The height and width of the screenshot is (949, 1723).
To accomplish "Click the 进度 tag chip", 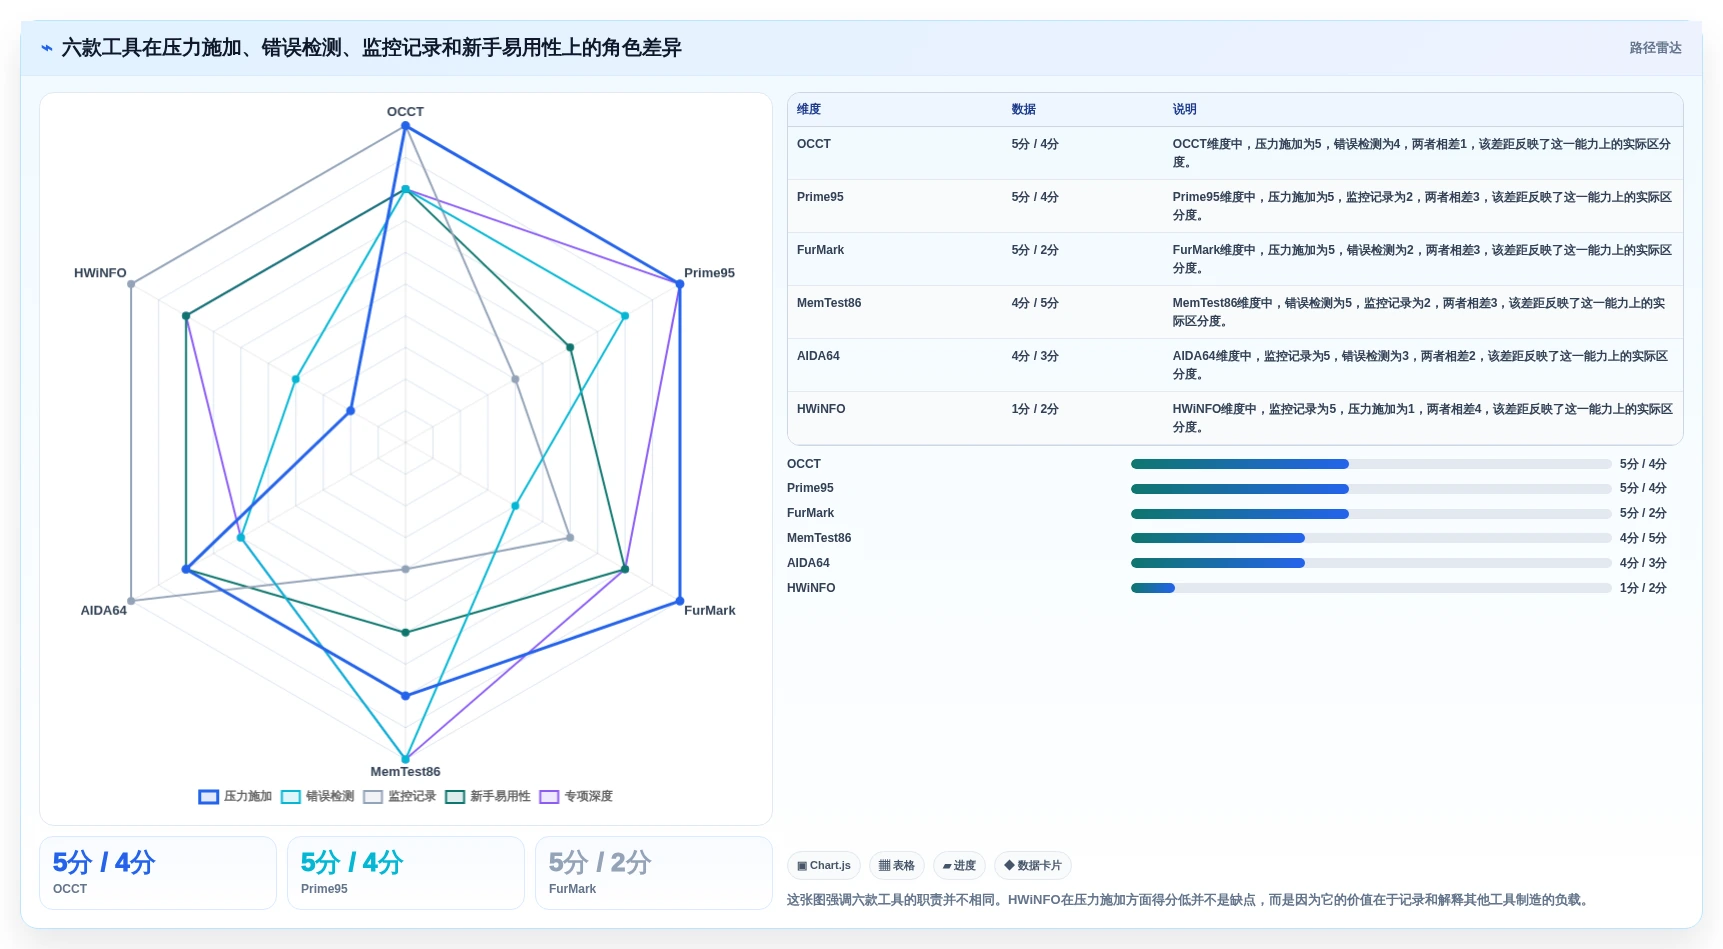I will [x=960, y=866].
